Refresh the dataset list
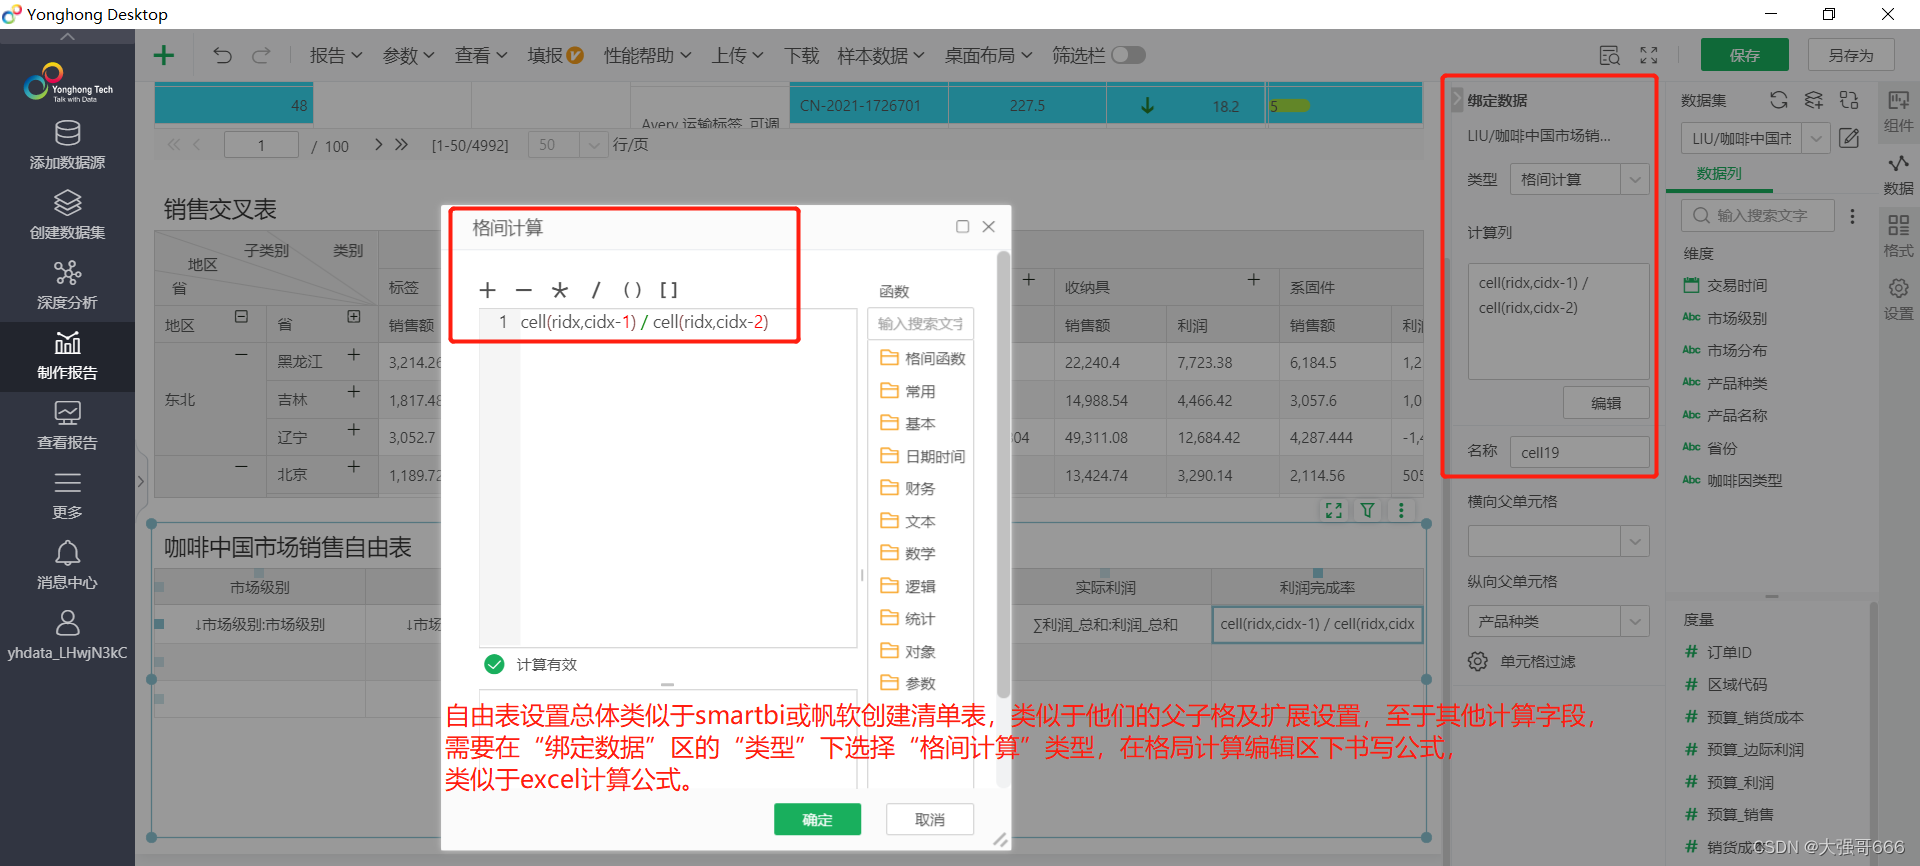The width and height of the screenshot is (1920, 866). tap(1778, 100)
